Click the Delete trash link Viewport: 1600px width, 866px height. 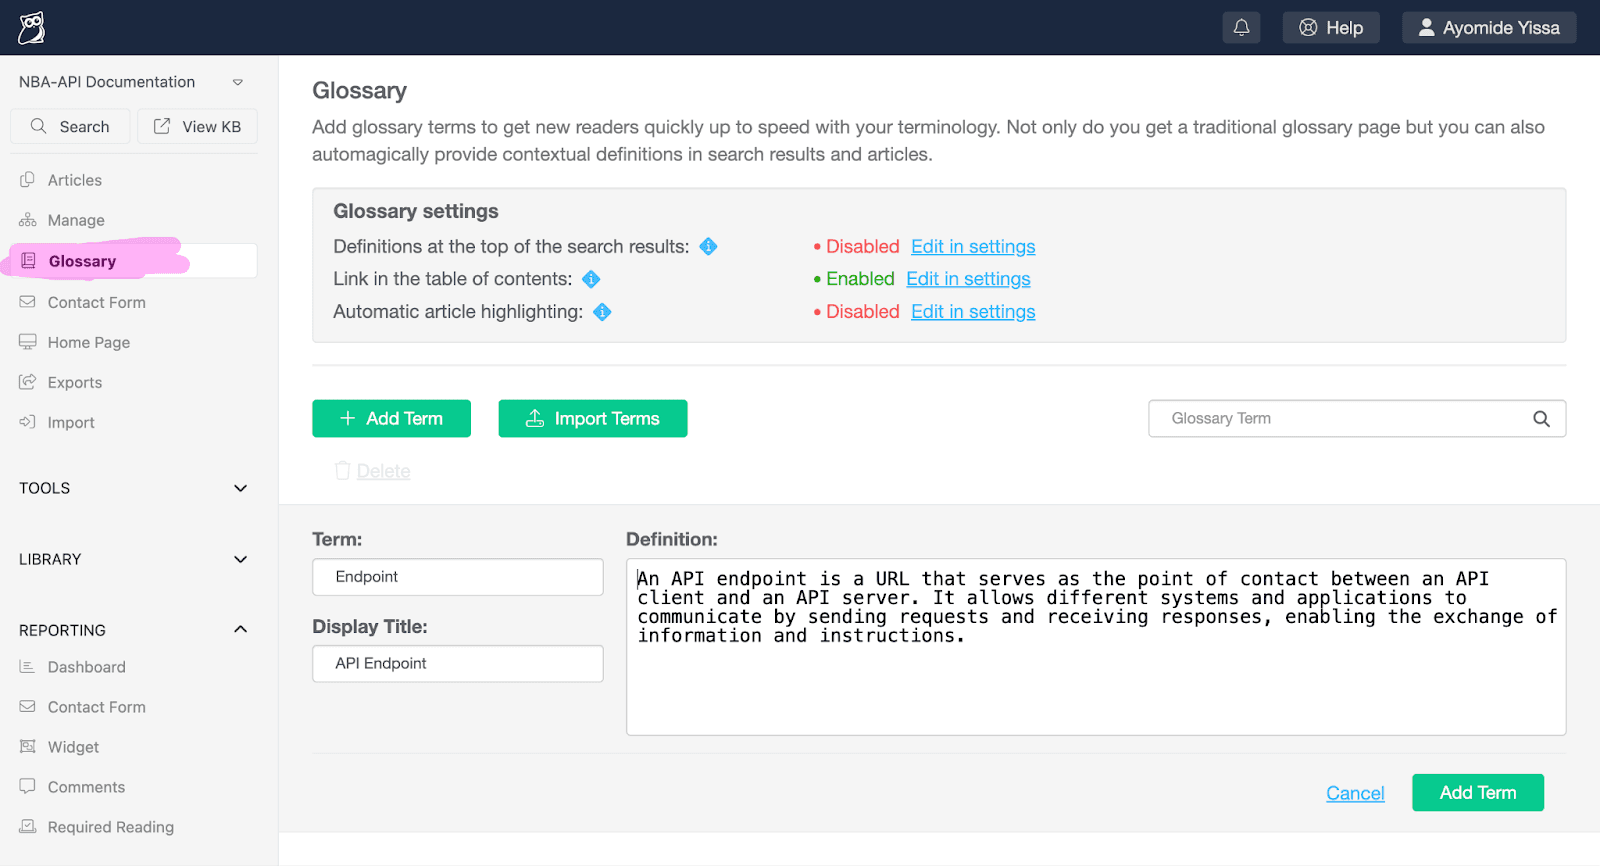click(x=373, y=471)
